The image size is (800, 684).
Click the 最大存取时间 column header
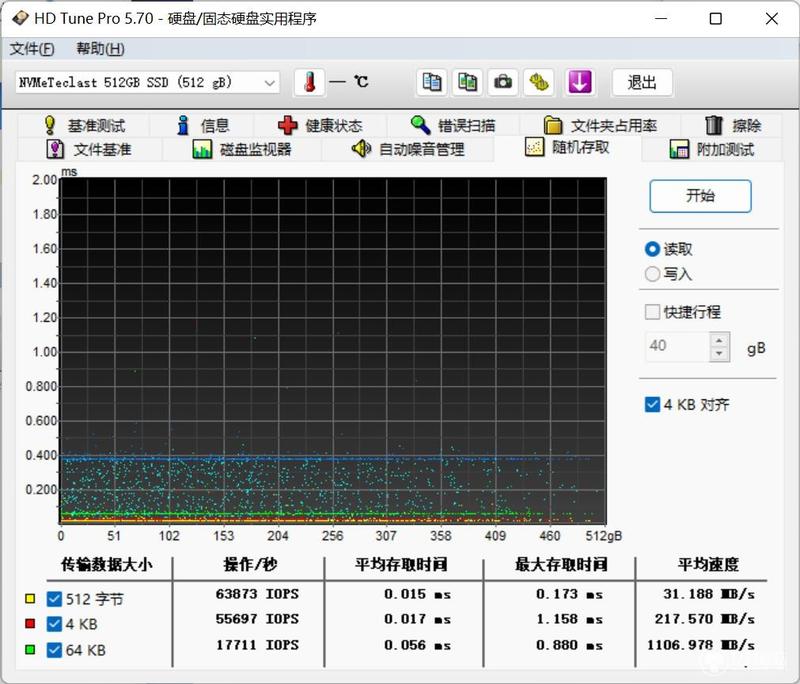561,565
